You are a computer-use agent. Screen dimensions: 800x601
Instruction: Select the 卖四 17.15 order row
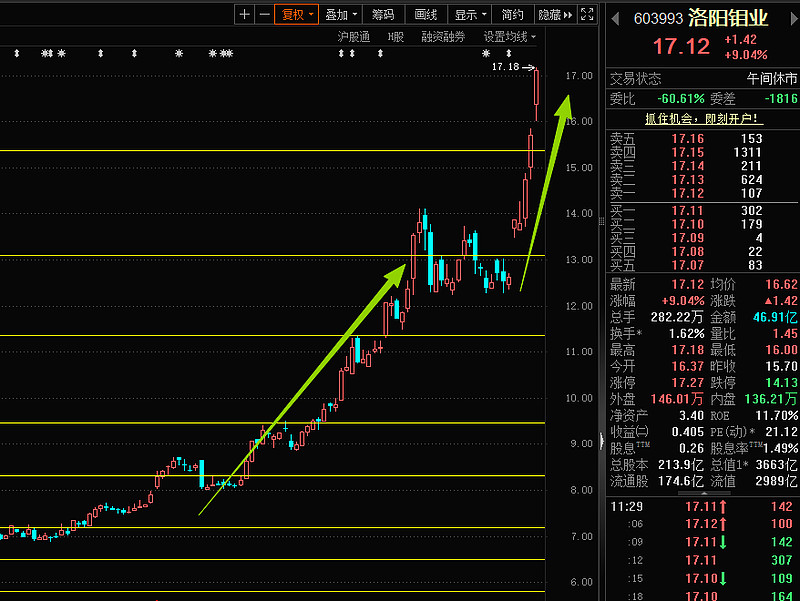(x=703, y=153)
